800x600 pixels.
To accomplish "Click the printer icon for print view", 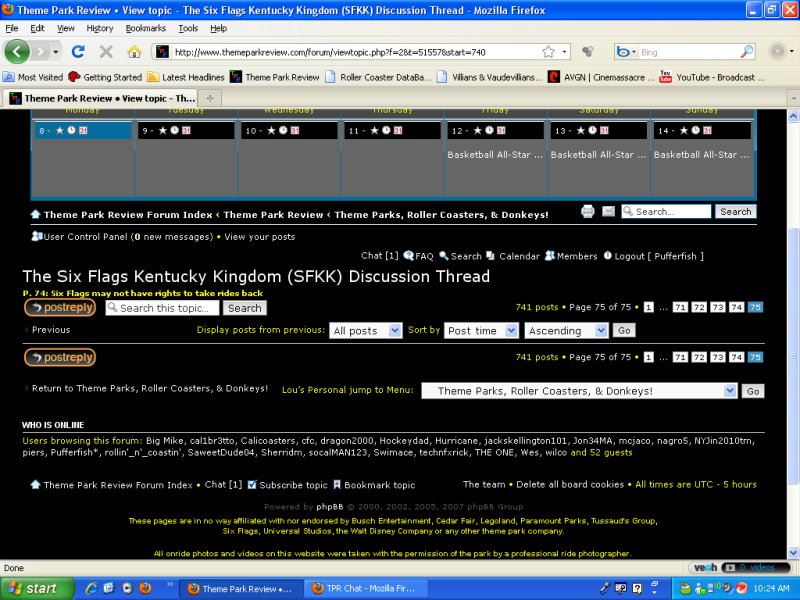I will coord(588,211).
